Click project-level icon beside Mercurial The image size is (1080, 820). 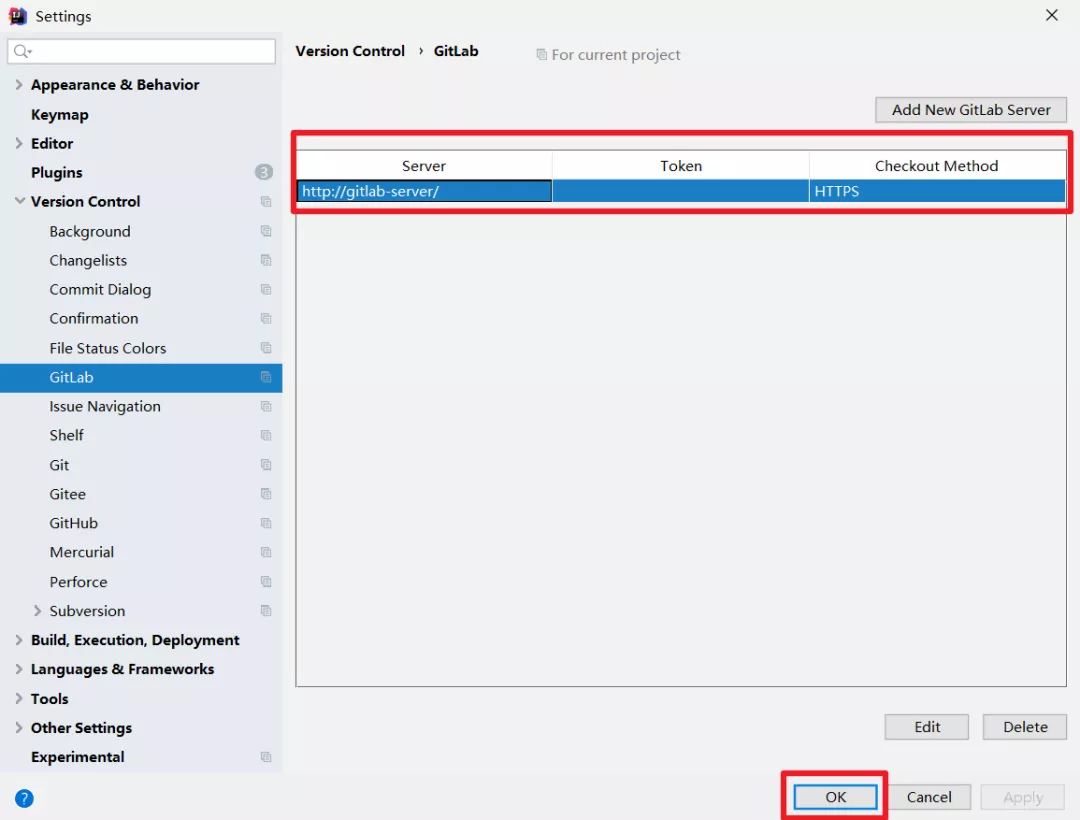[x=266, y=552]
